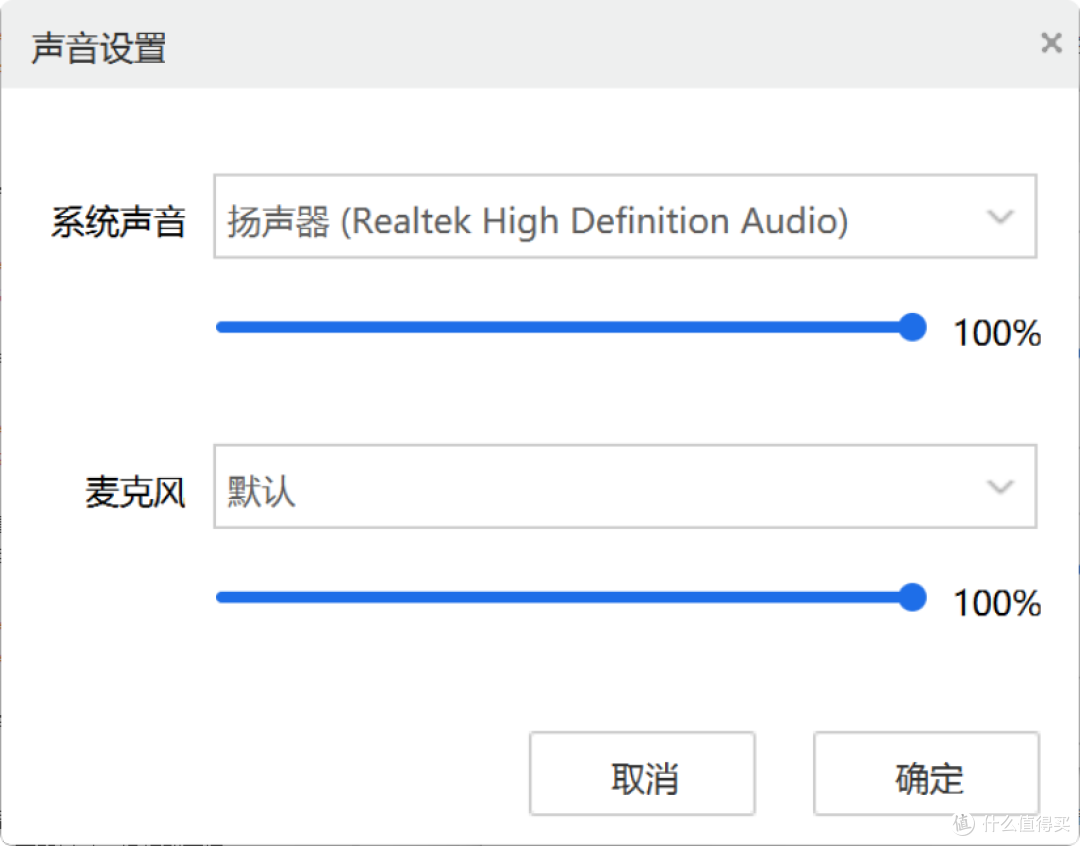
Task: Select the 默认 microphone entry text
Action: click(261, 492)
